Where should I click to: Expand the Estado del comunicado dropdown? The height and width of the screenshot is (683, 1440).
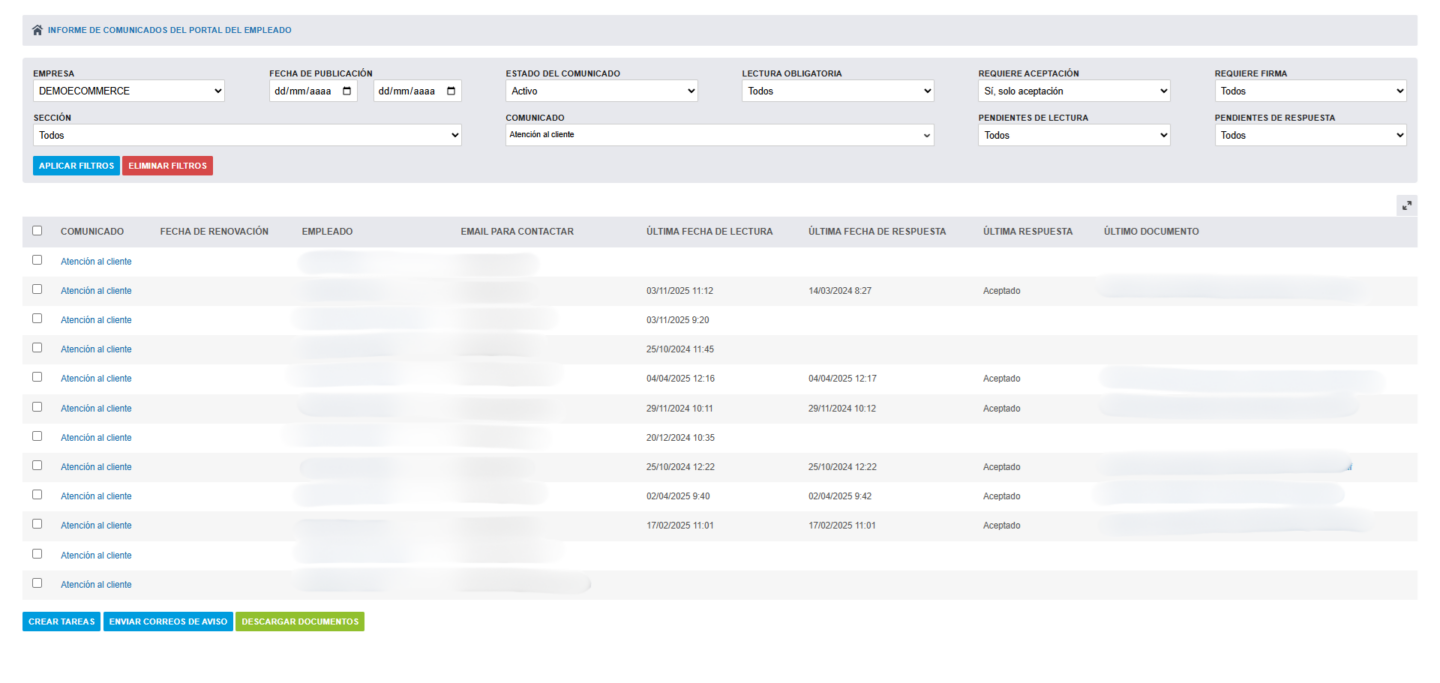pyautogui.click(x=601, y=91)
